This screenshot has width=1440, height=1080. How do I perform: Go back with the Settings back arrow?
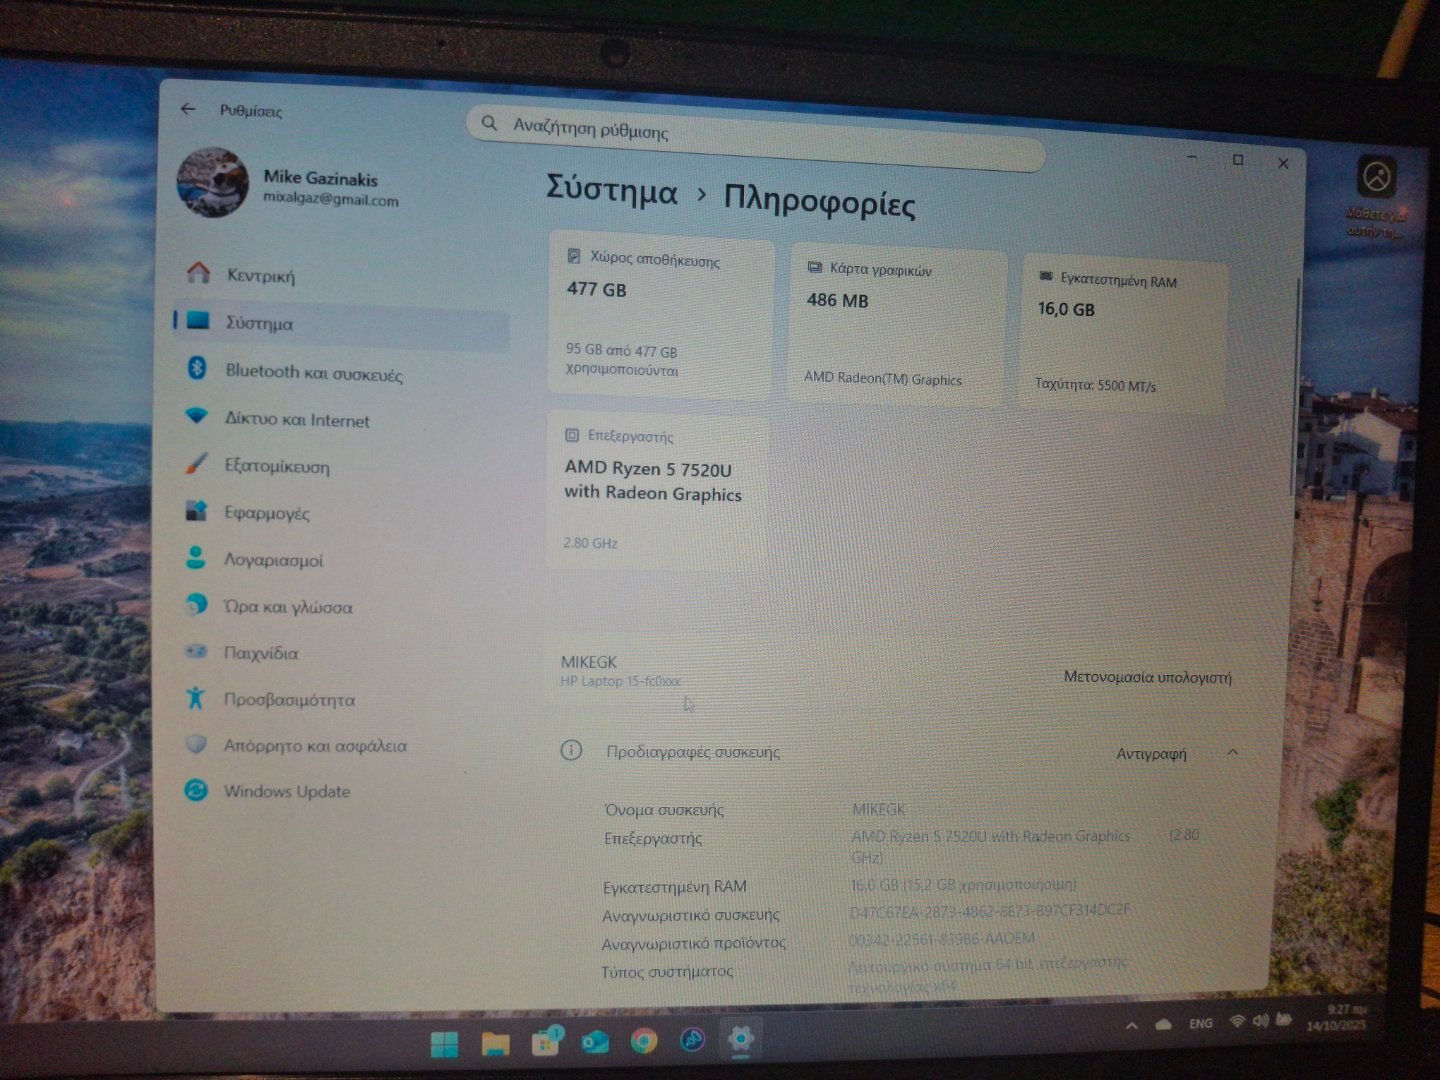tap(188, 109)
